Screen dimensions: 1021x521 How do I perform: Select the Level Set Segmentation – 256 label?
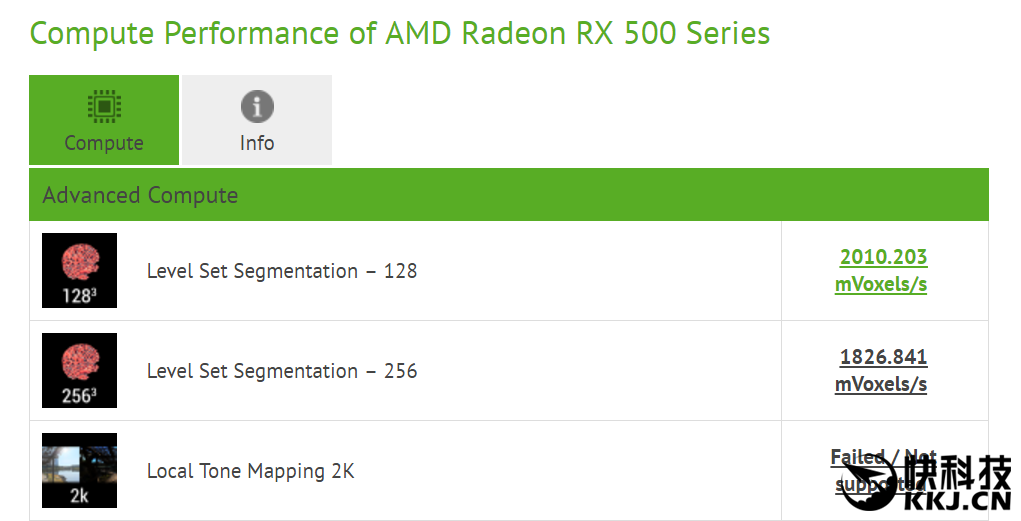pos(281,371)
